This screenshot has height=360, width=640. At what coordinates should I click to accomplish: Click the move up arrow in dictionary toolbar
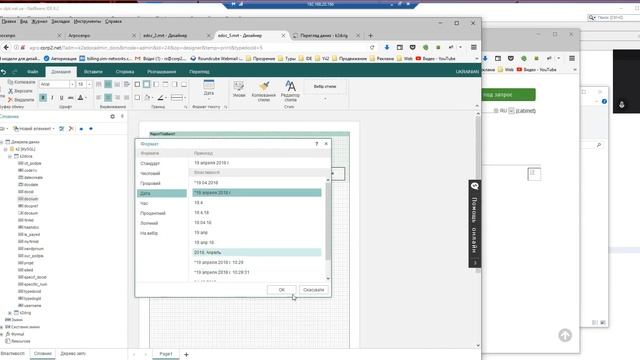point(81,129)
